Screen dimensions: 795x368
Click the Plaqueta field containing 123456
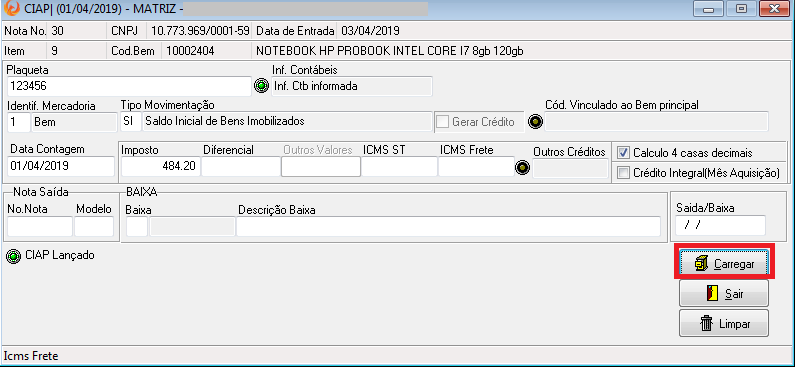[129, 86]
